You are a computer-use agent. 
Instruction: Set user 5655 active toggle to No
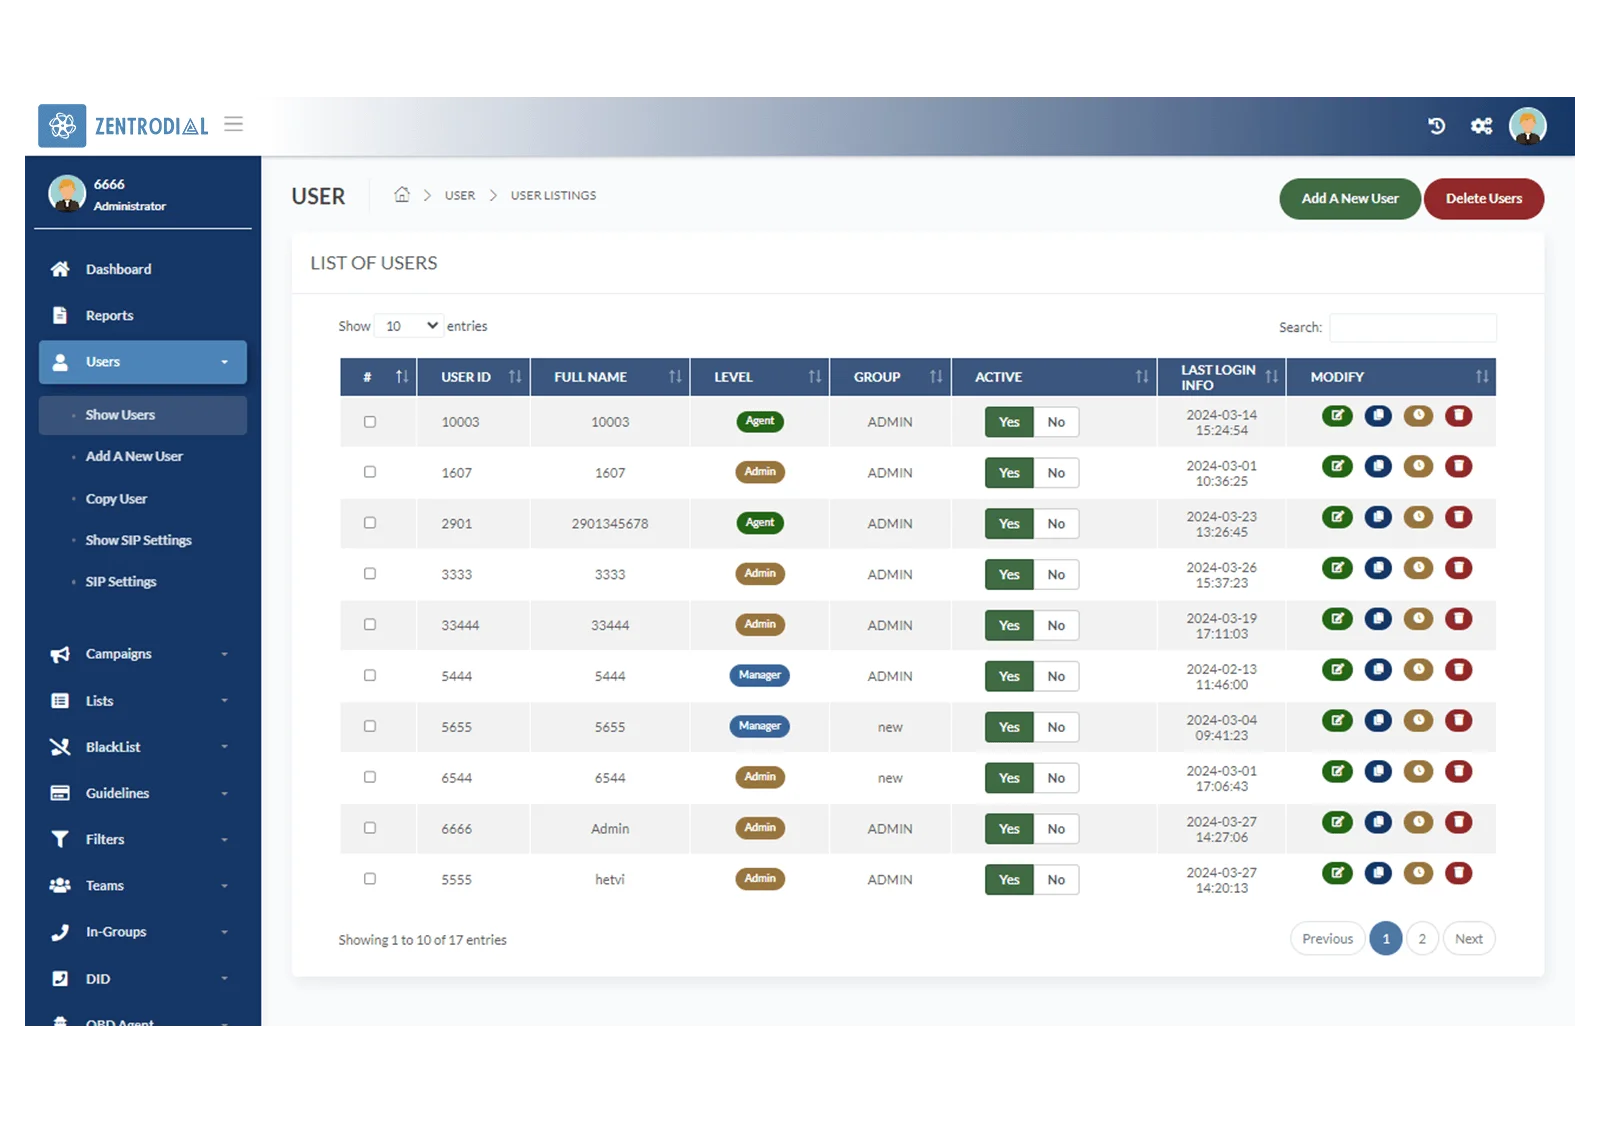click(x=1056, y=727)
